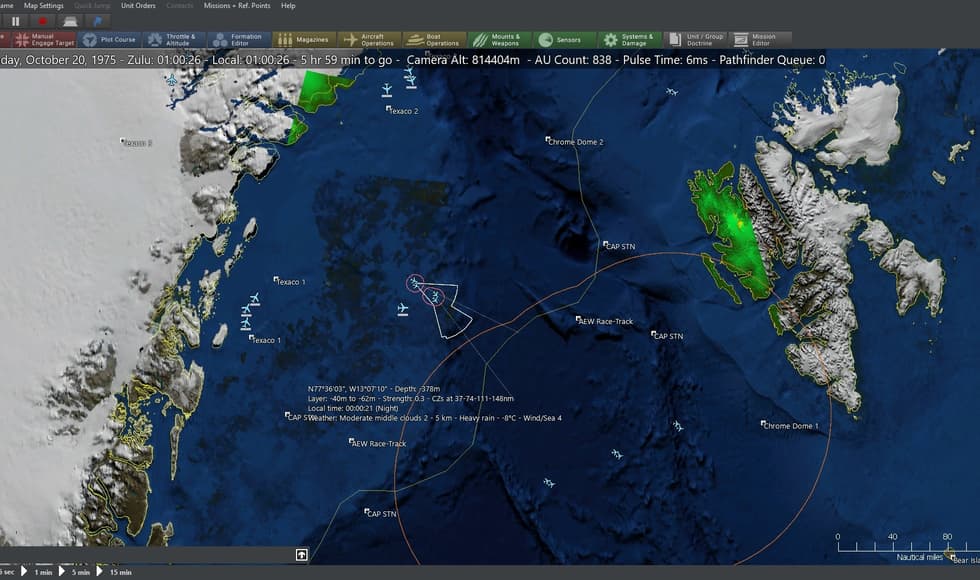980x580 pixels.
Task: Click the Pathfinder Queue: 0 readout
Action: coord(772,60)
